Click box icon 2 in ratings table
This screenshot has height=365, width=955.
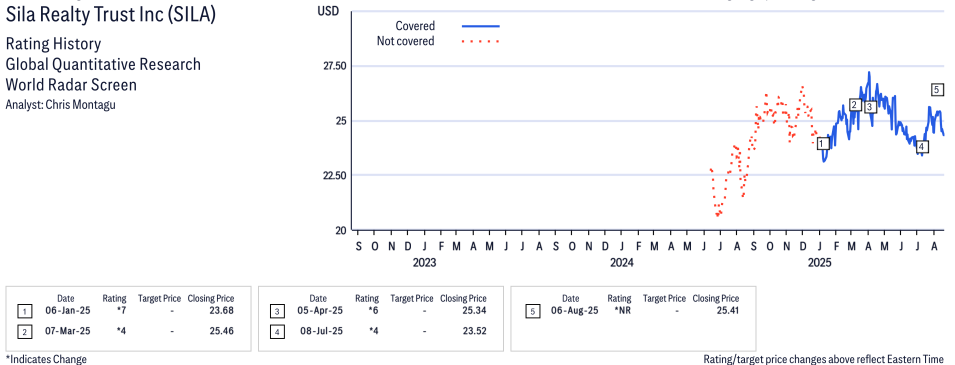[25, 331]
